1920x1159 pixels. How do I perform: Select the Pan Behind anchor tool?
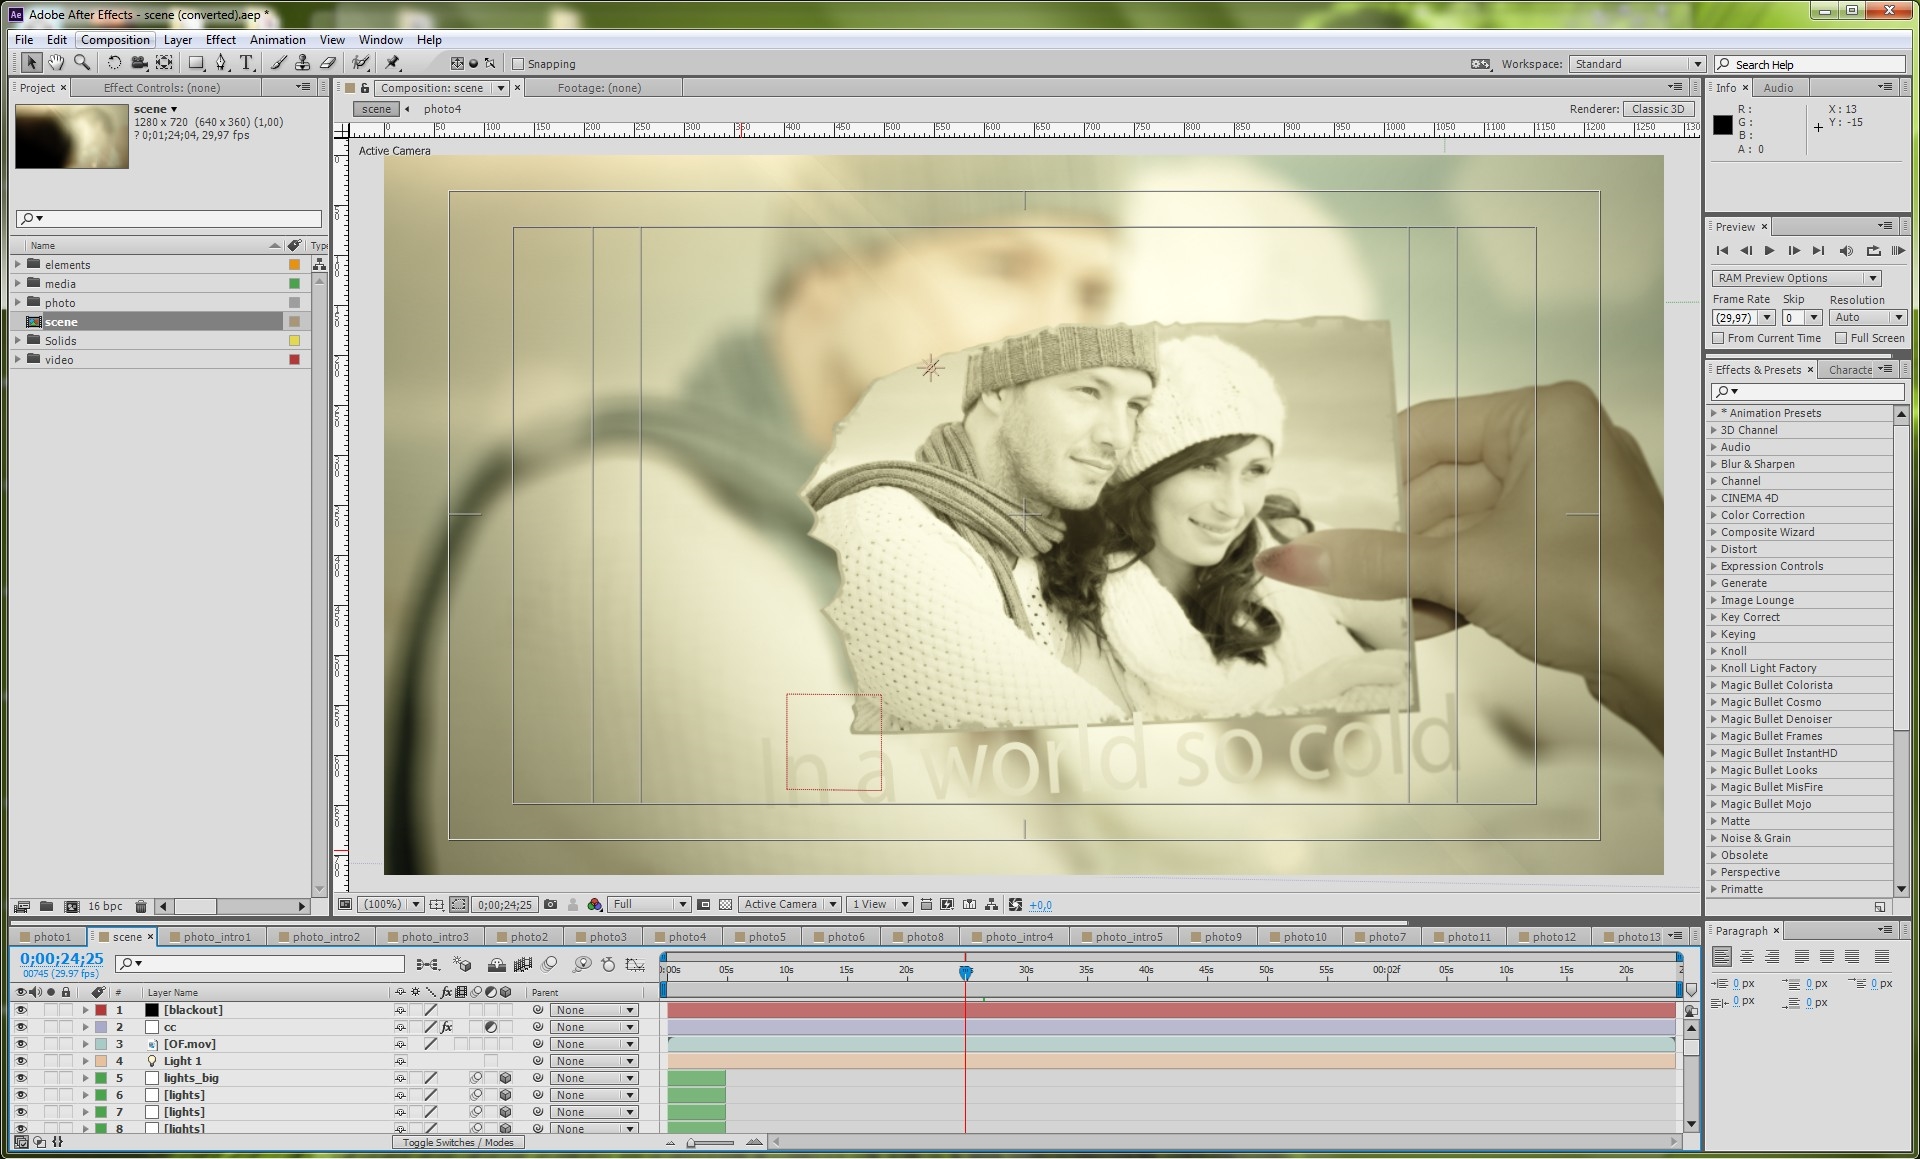point(164,63)
